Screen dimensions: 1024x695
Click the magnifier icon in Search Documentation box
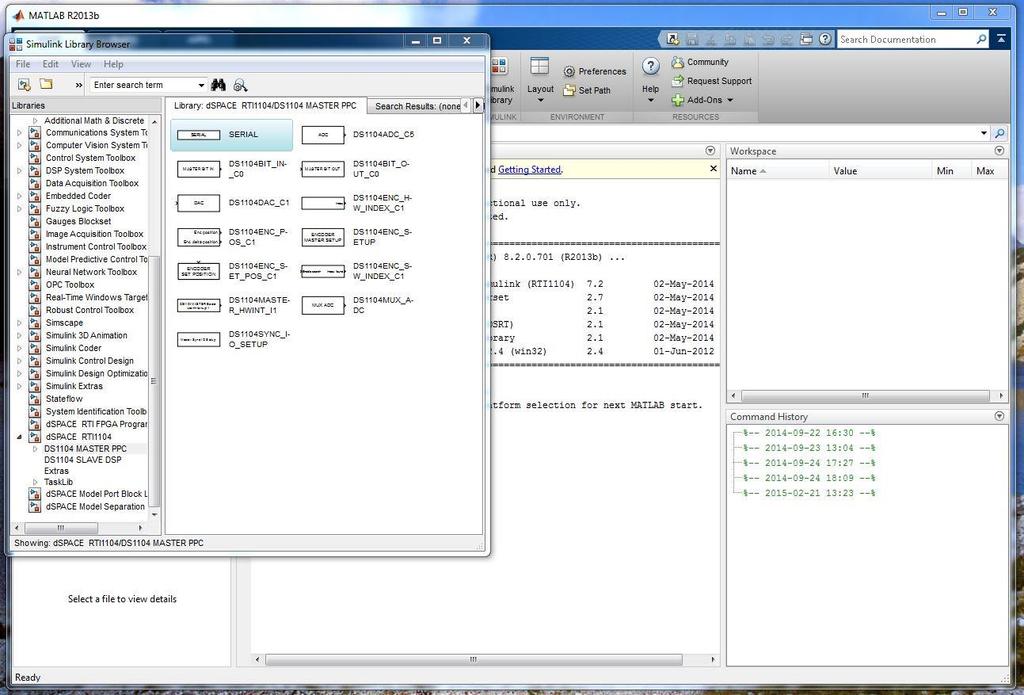click(x=981, y=39)
